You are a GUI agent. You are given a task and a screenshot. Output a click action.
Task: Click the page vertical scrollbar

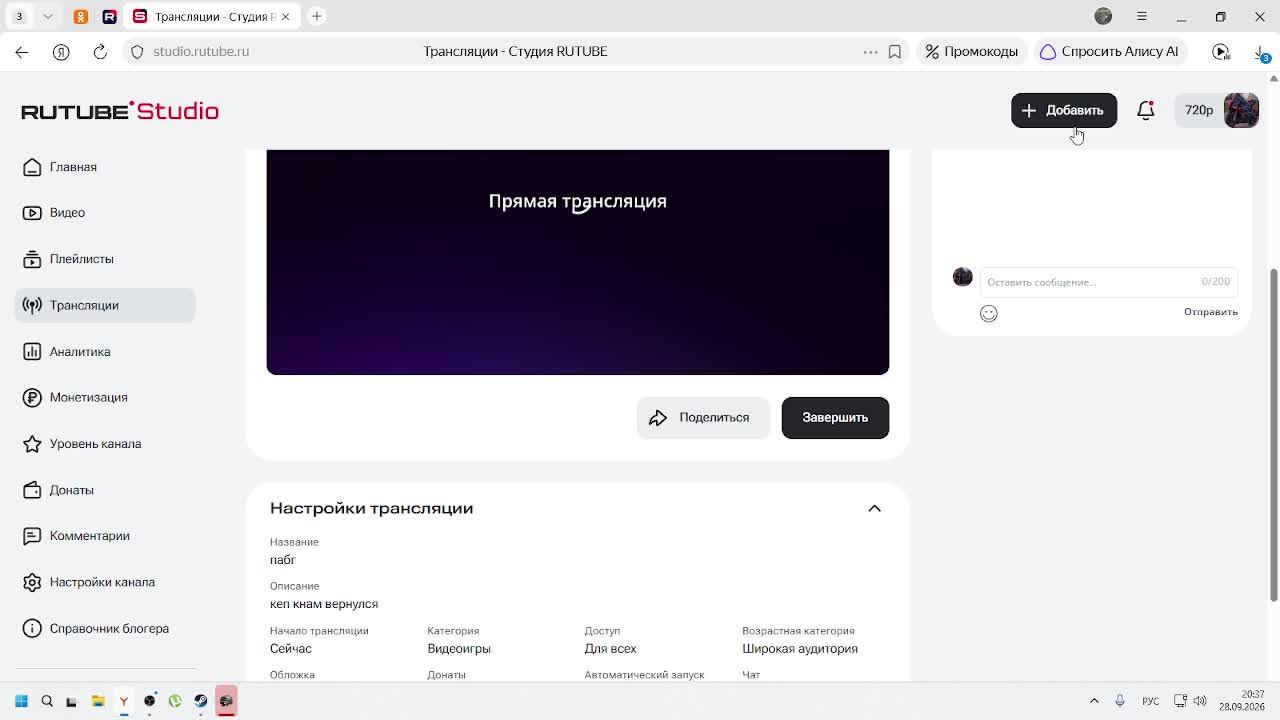point(1273,435)
